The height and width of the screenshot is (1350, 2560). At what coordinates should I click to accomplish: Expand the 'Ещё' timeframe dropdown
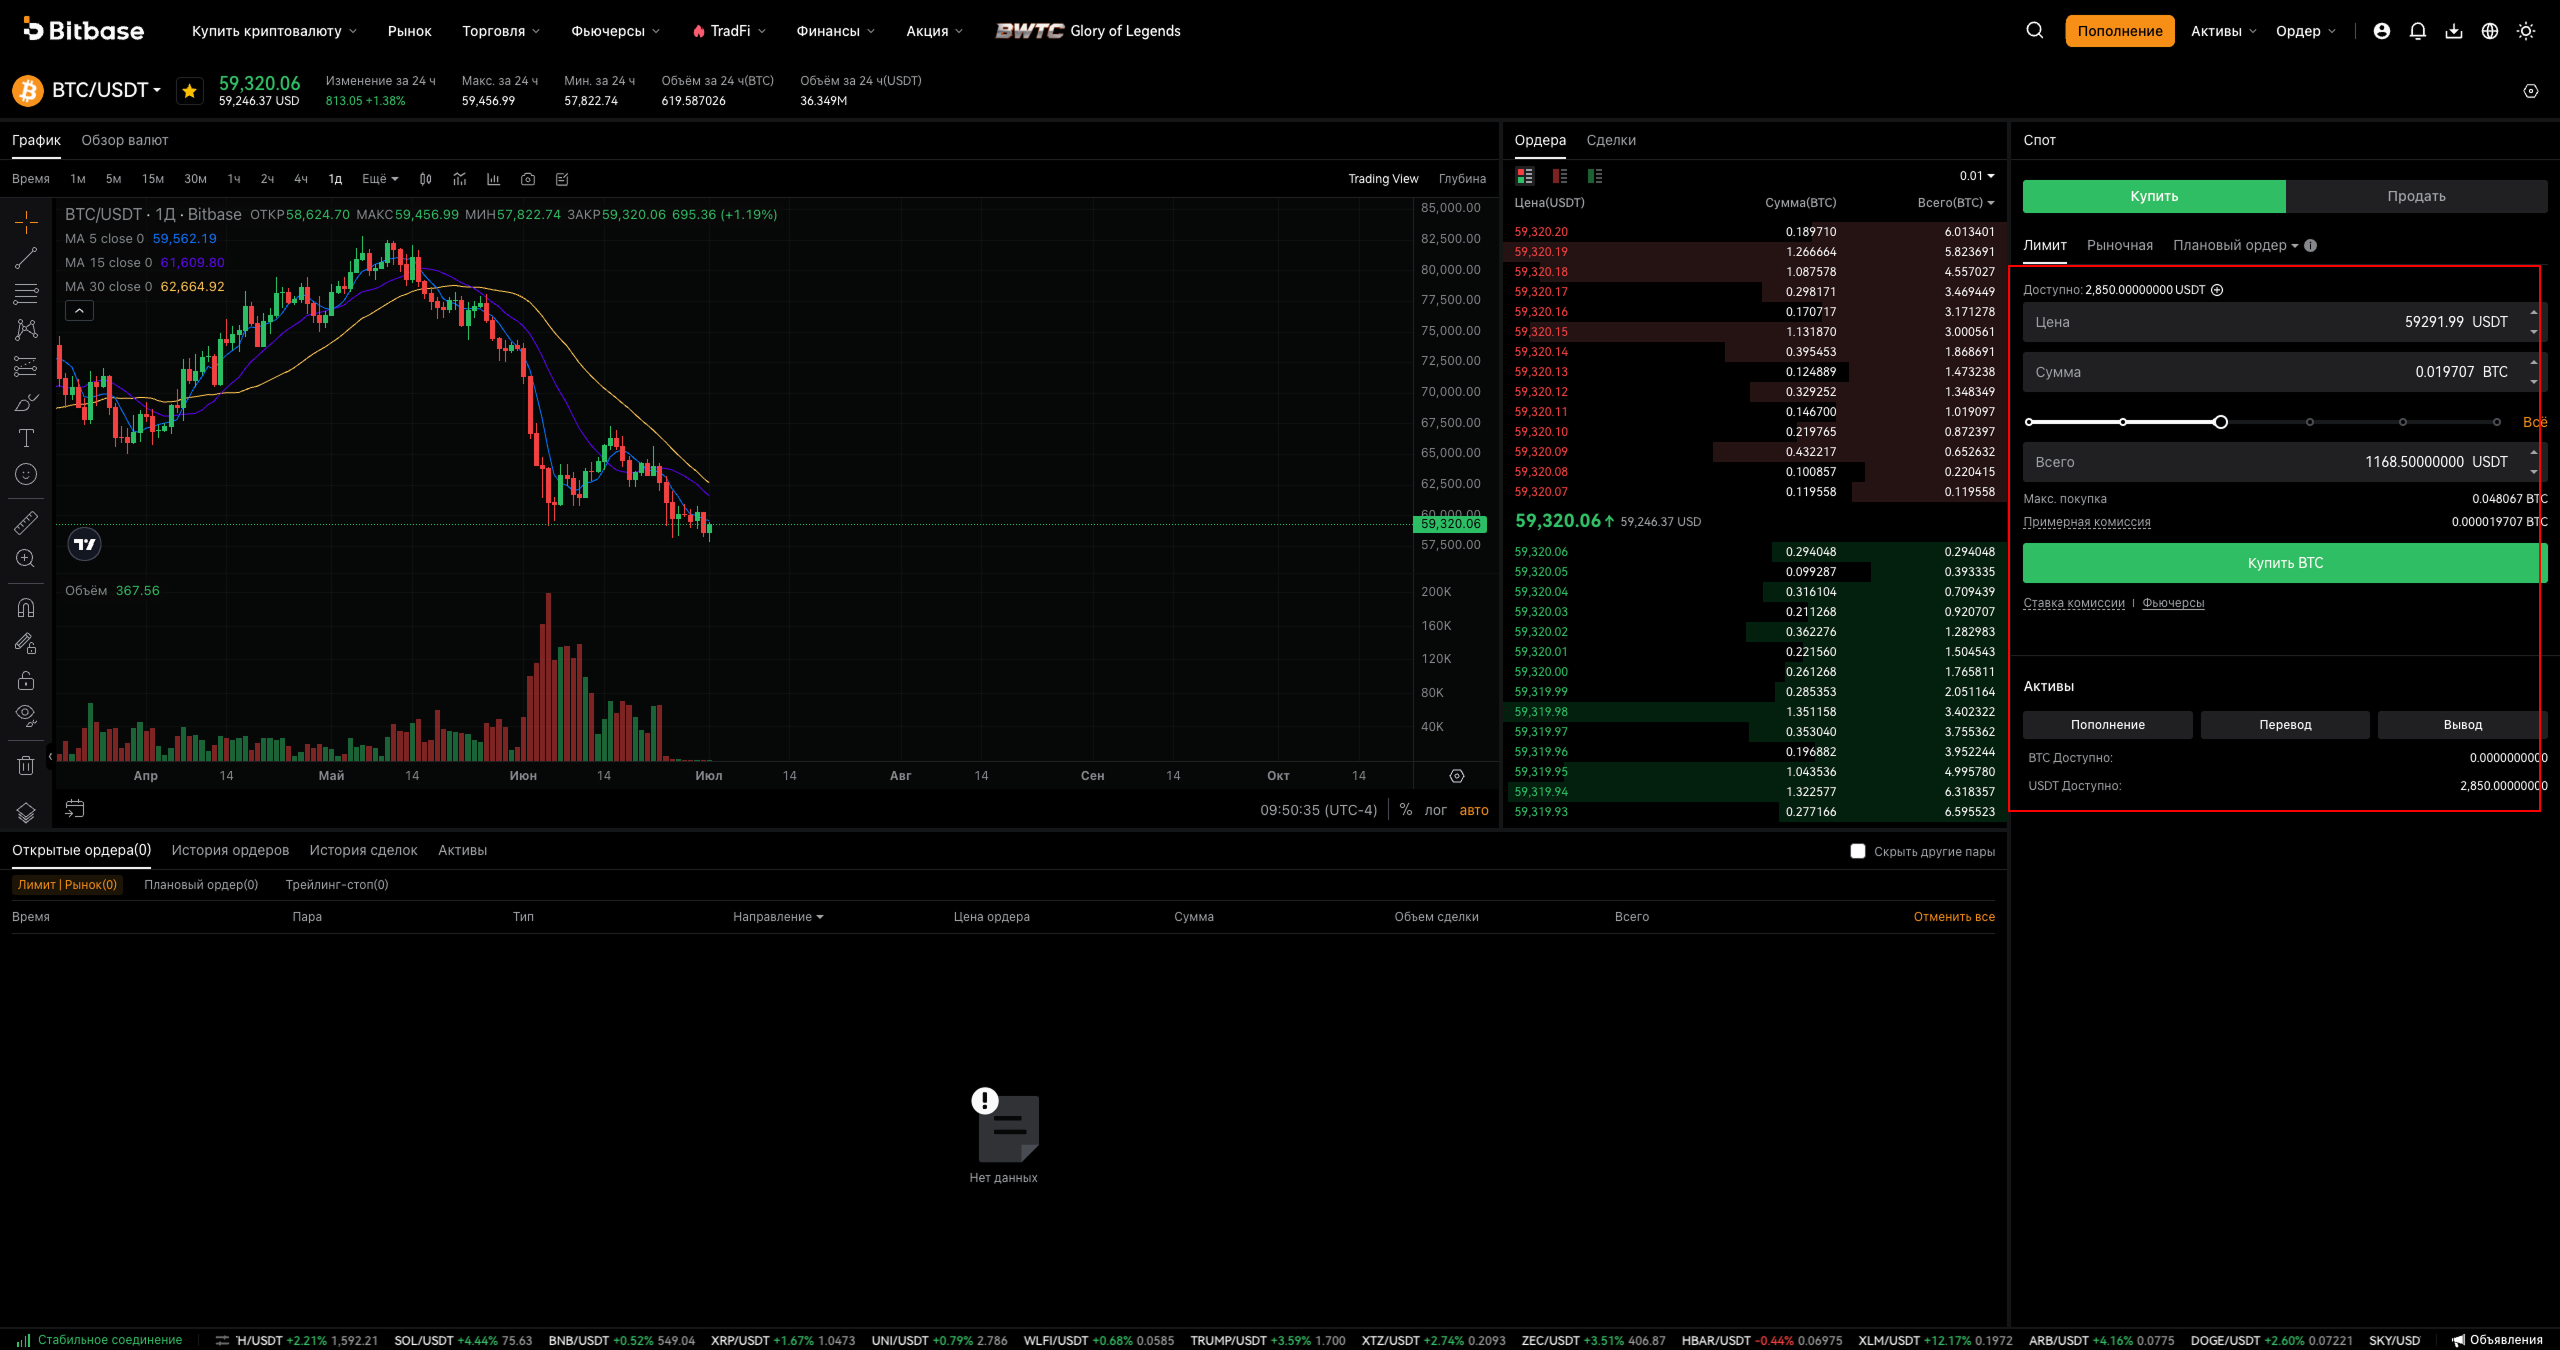(380, 179)
